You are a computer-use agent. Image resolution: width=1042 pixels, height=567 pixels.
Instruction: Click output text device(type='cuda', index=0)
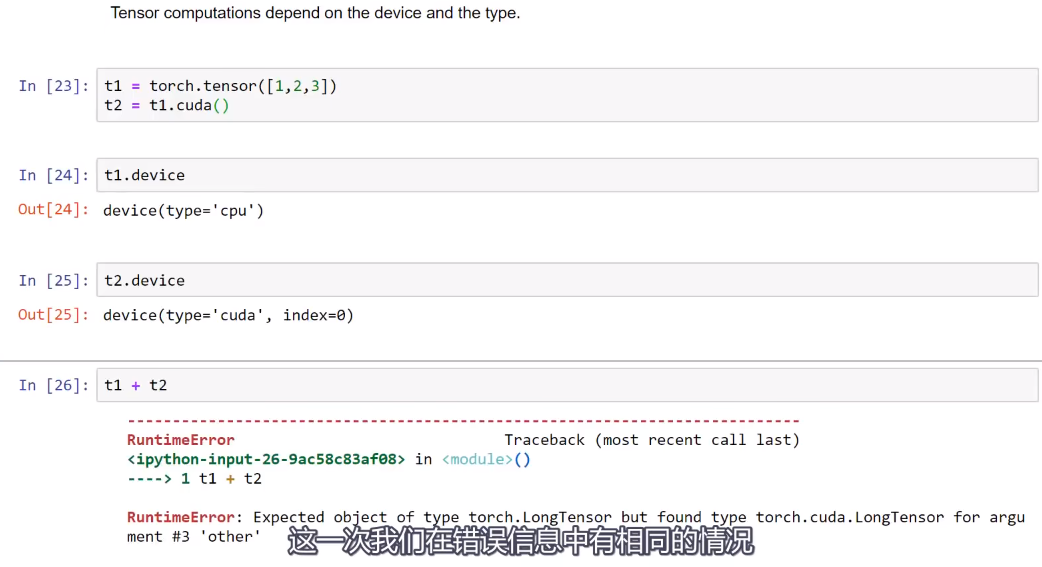(x=229, y=315)
